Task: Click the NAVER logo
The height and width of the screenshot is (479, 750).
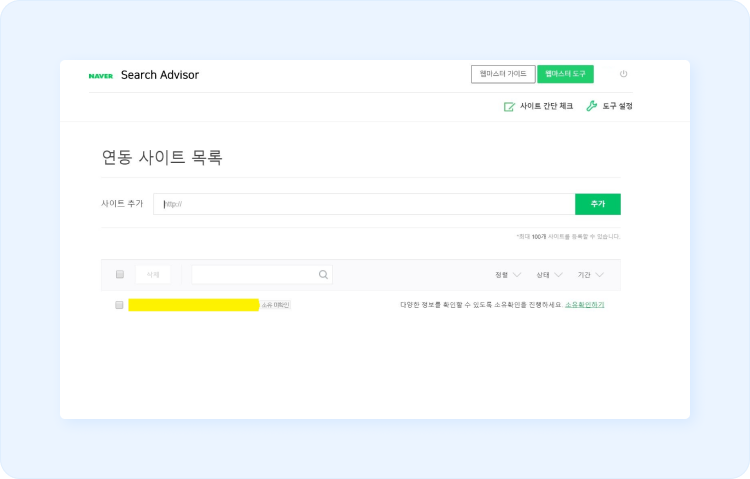Action: pyautogui.click(x=100, y=75)
